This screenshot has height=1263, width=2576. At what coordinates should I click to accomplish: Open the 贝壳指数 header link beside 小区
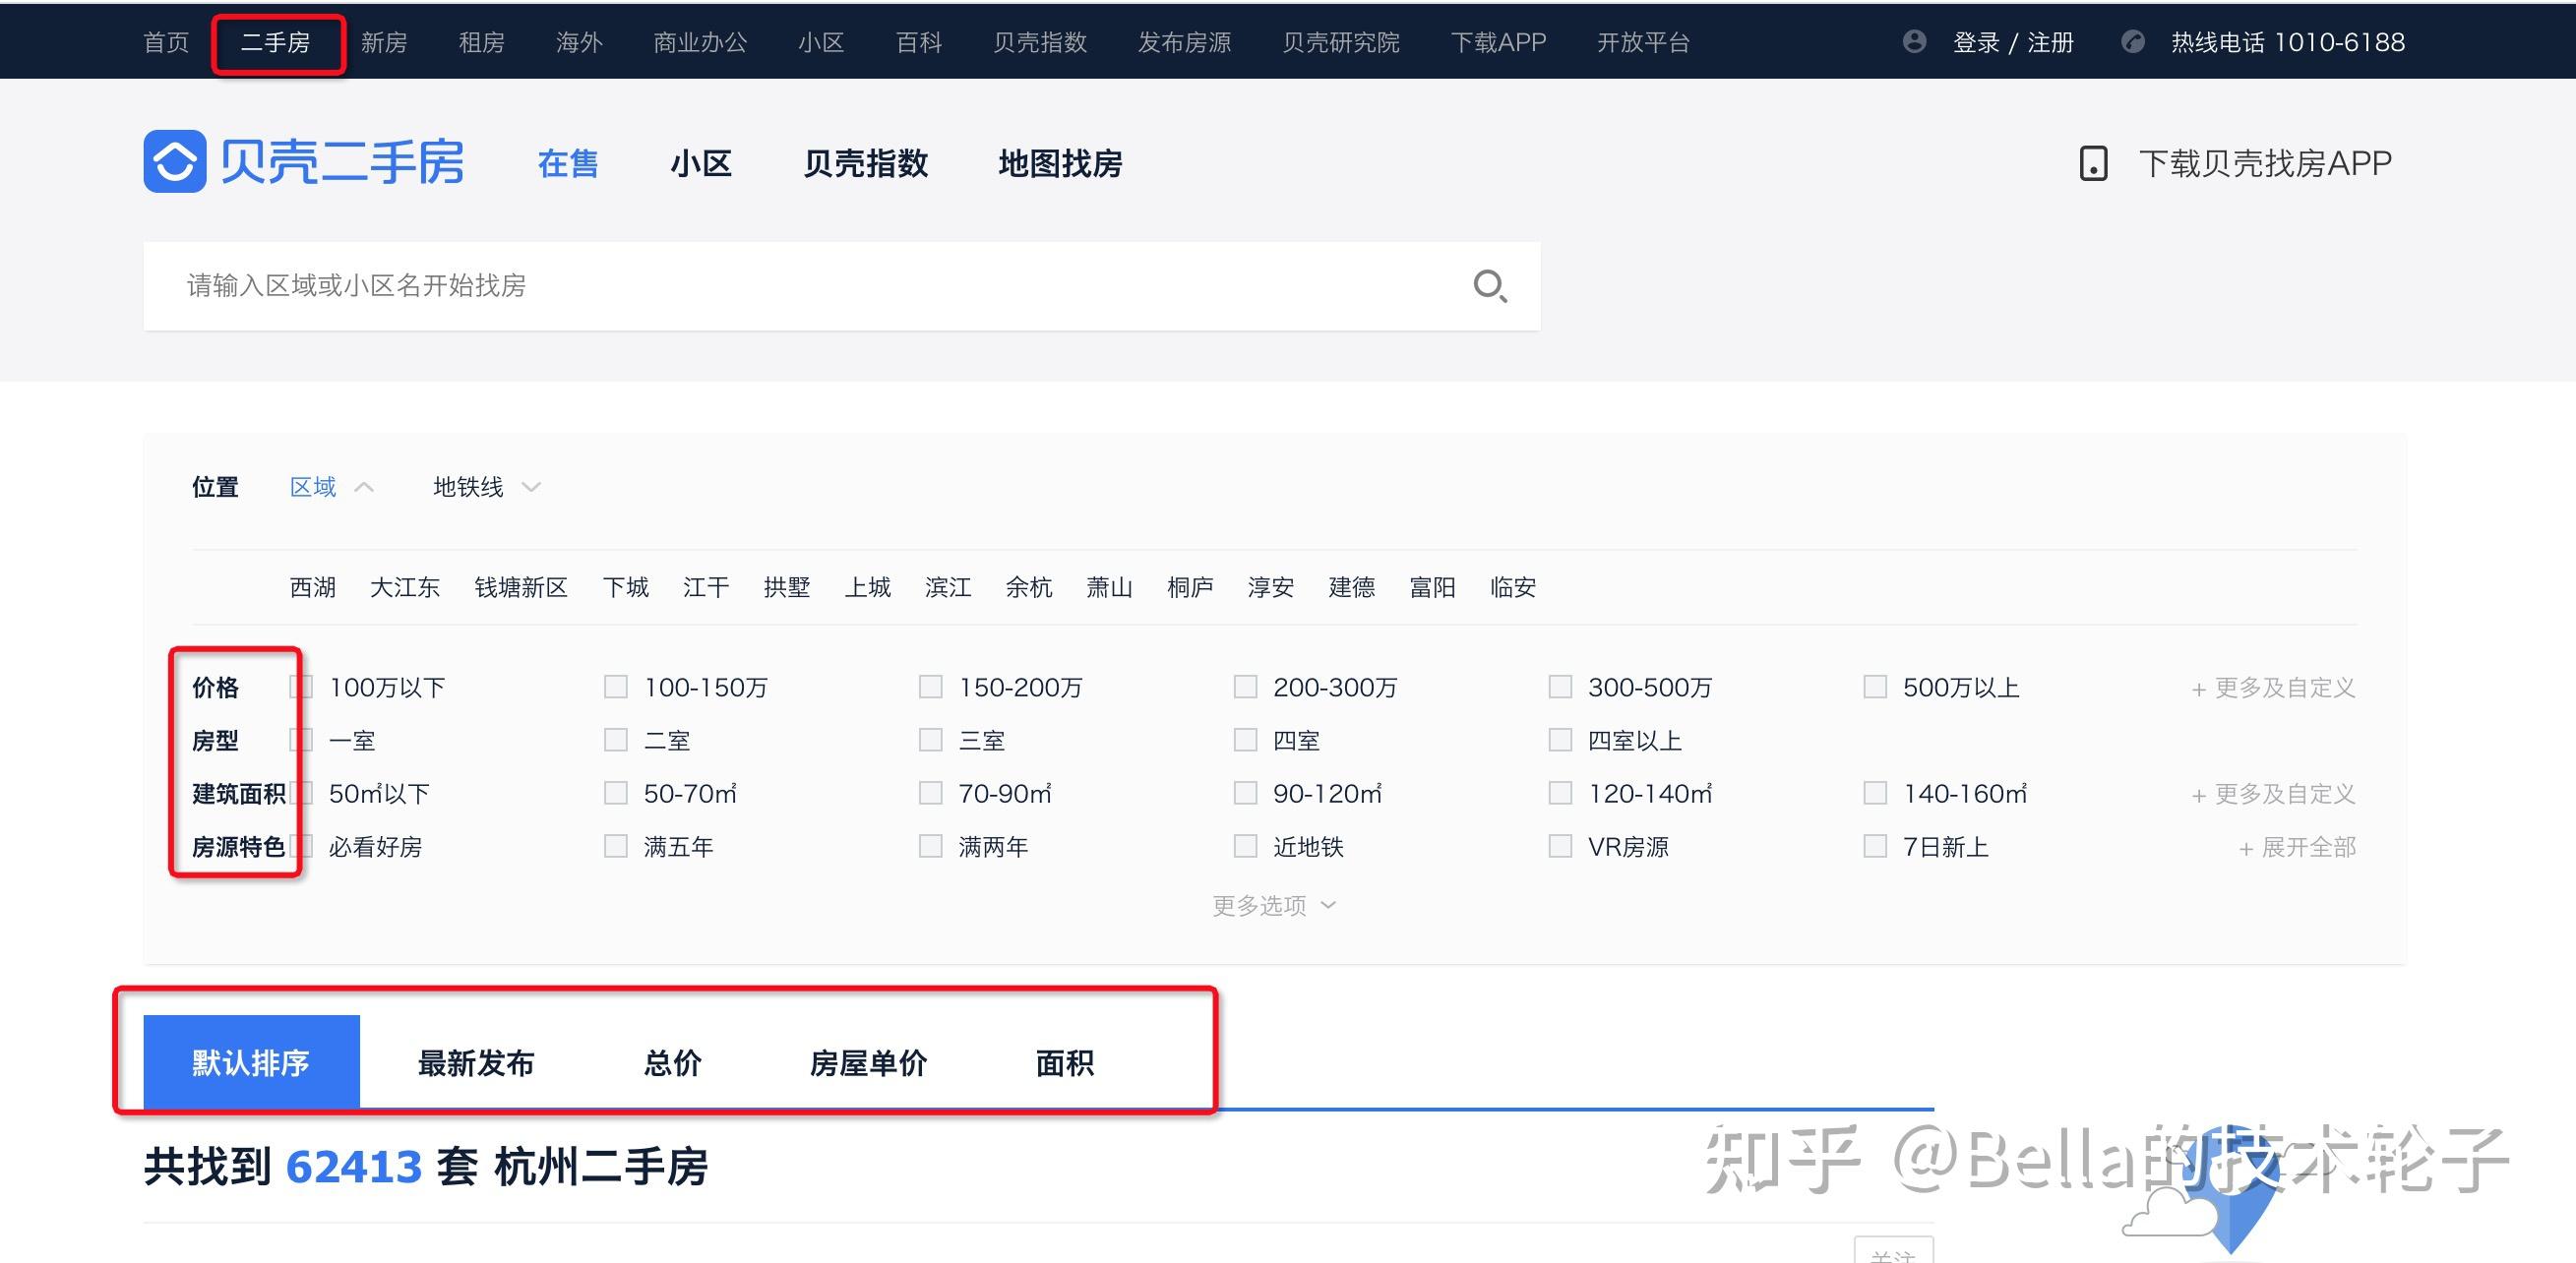point(866,163)
